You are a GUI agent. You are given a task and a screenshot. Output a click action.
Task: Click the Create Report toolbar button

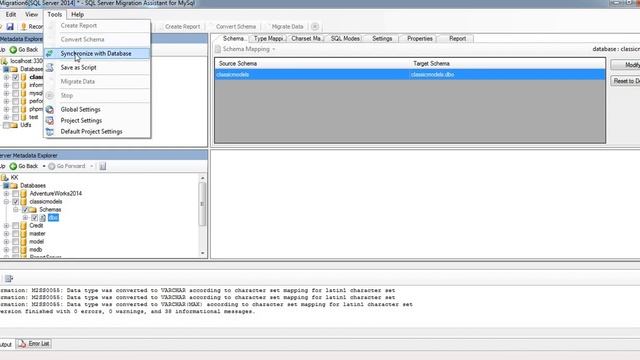(179, 27)
